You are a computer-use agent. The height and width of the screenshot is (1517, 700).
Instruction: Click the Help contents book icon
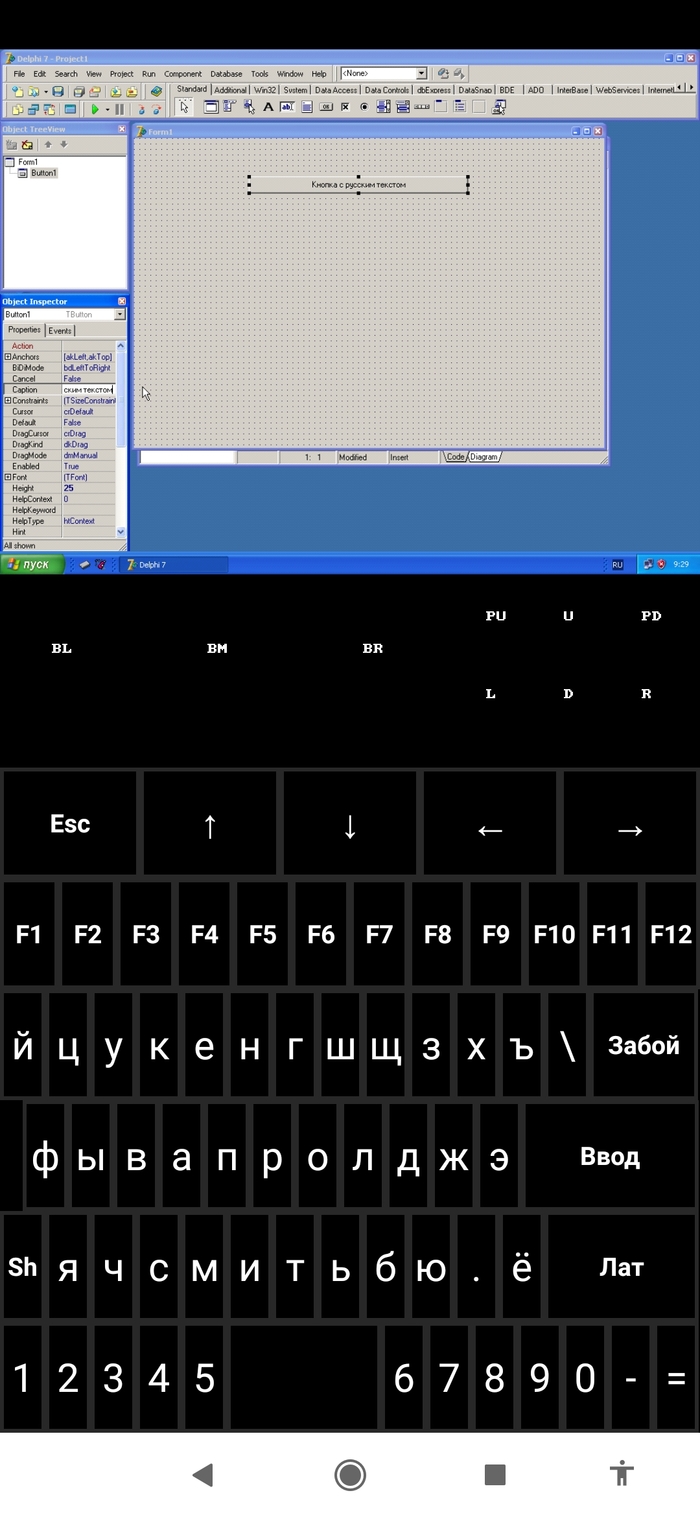pyautogui.click(x=157, y=91)
